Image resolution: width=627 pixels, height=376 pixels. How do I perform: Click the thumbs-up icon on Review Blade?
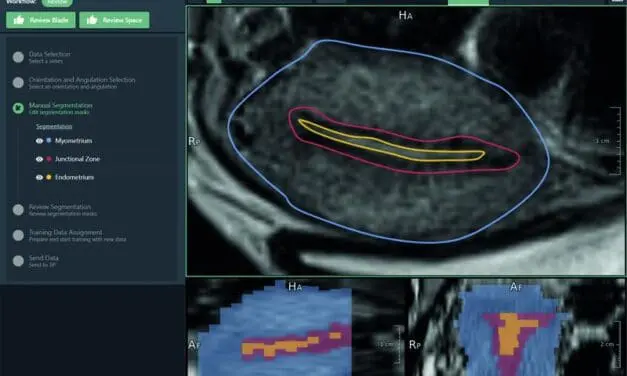(19, 20)
